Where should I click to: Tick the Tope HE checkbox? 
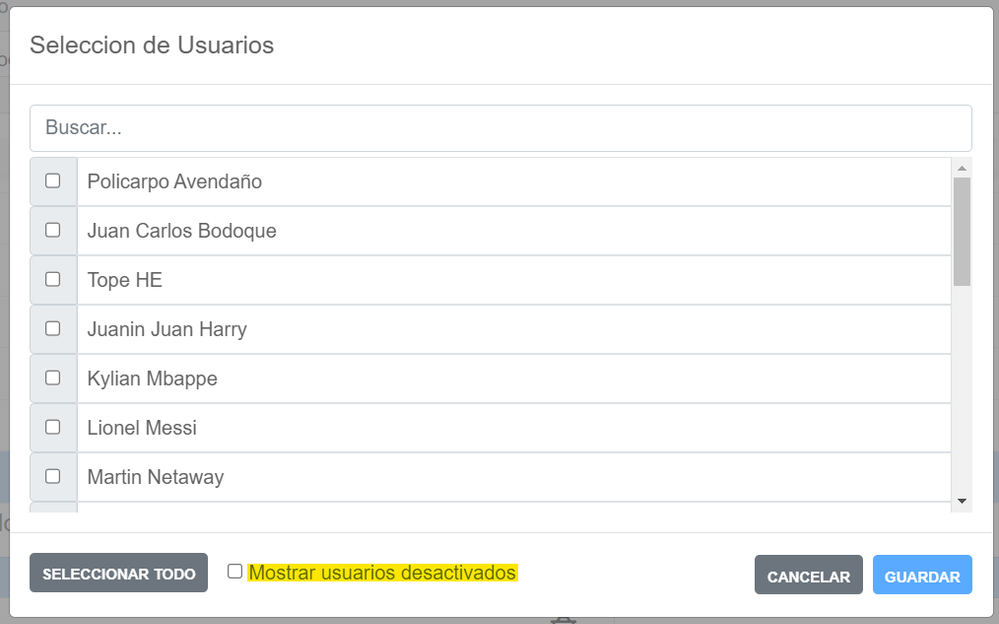(53, 279)
